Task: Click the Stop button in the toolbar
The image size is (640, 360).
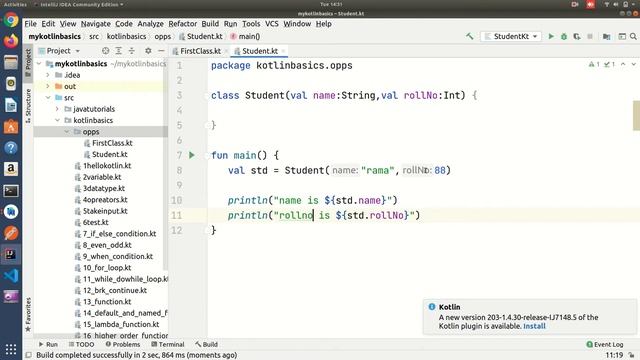Action: click(x=590, y=36)
